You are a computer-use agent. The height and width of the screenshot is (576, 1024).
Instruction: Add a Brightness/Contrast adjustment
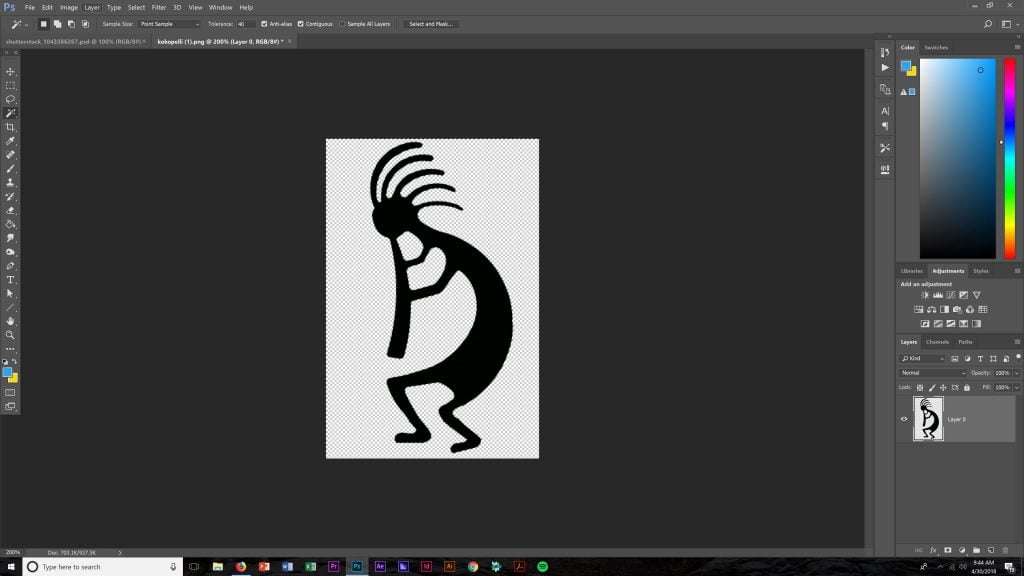(x=925, y=295)
